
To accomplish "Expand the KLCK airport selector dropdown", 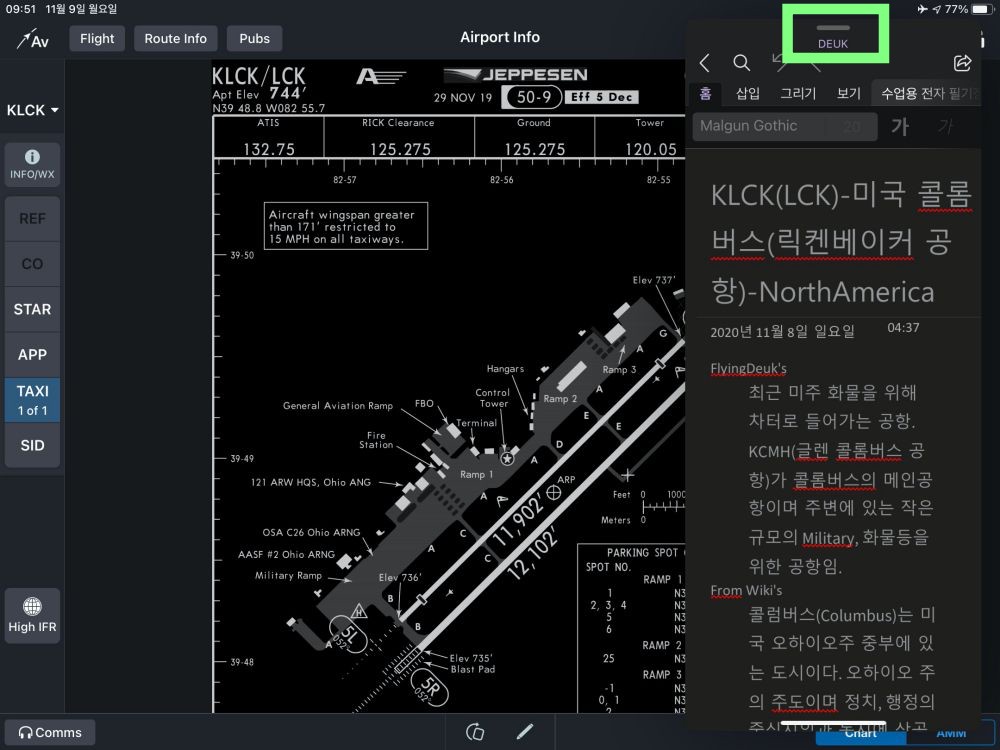I will click(x=32, y=110).
